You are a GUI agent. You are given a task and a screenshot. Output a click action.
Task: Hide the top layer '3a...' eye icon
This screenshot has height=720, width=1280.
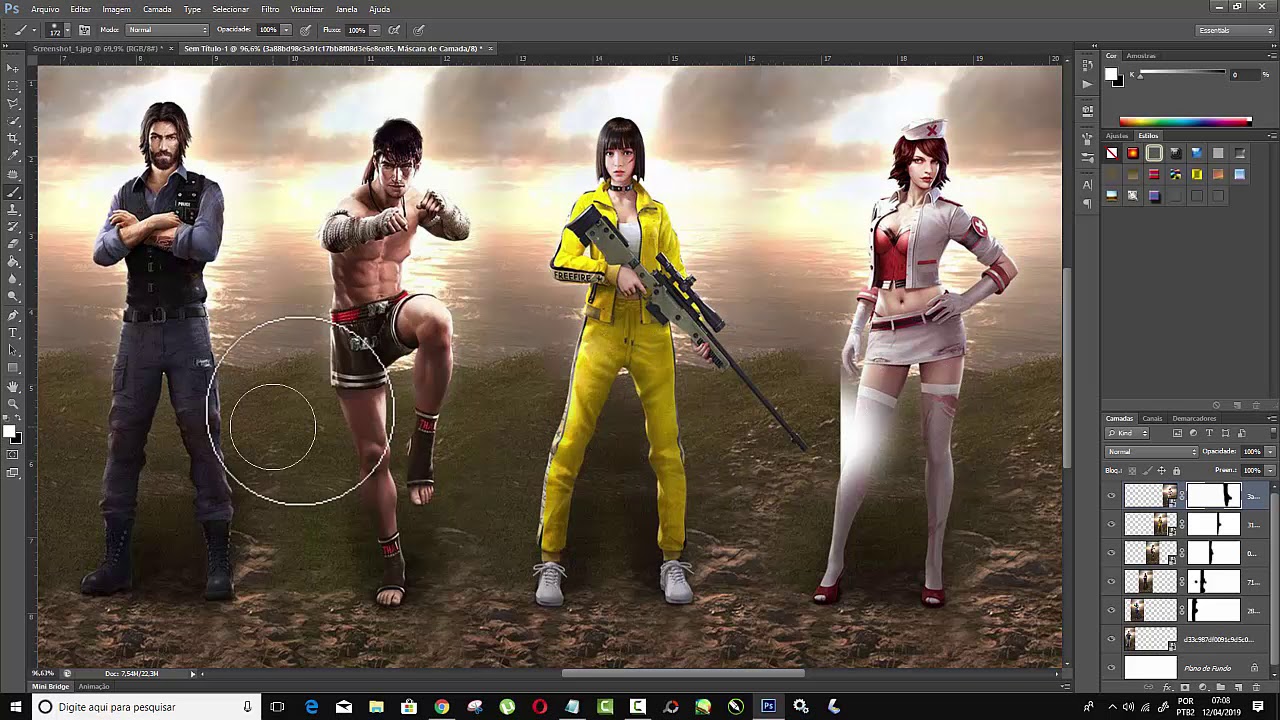1111,496
